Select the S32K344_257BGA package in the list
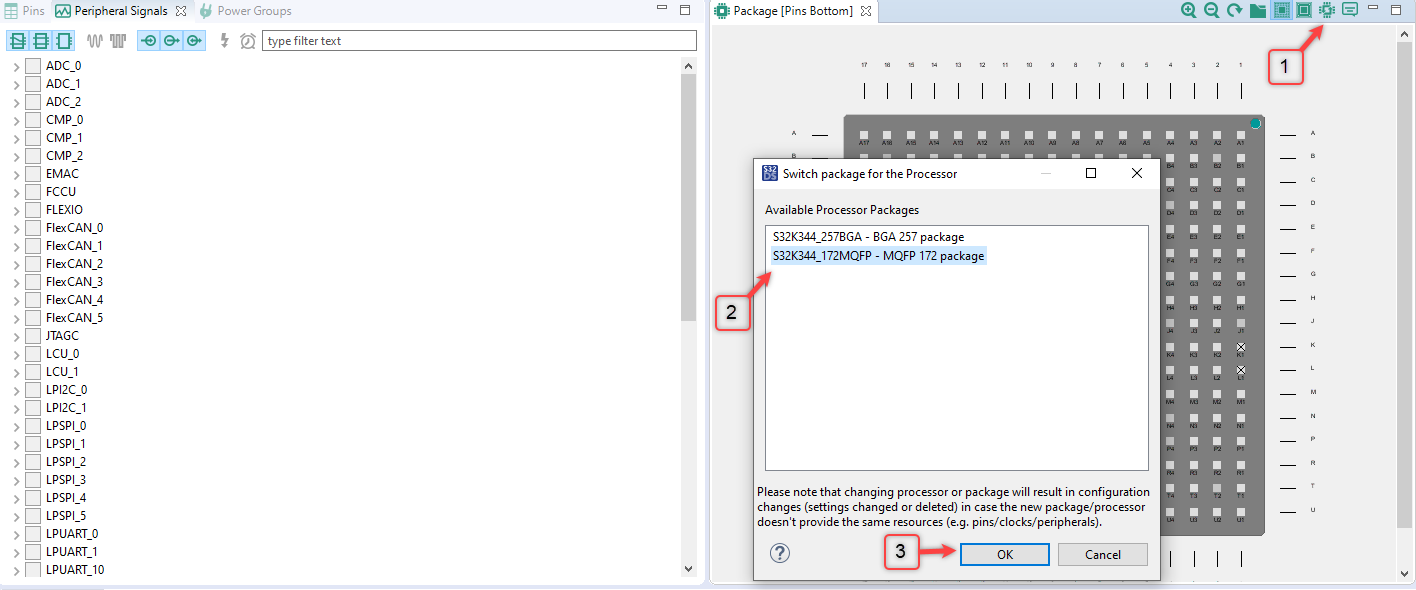The width and height of the screenshot is (1416, 590). point(865,237)
